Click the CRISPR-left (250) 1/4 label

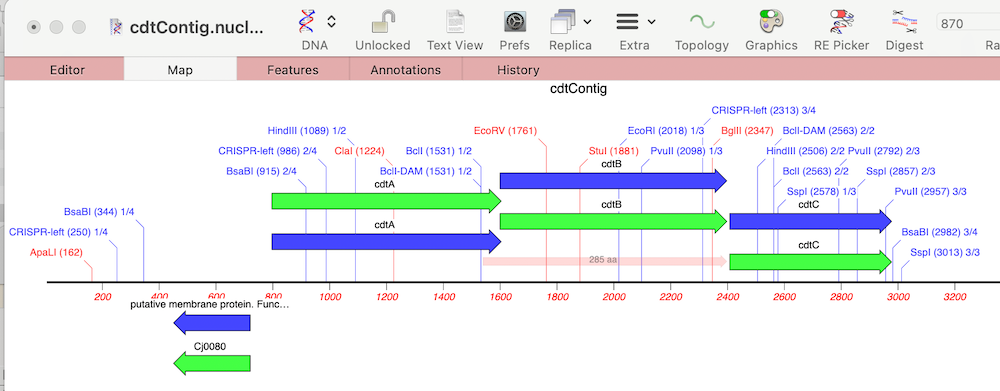point(58,232)
